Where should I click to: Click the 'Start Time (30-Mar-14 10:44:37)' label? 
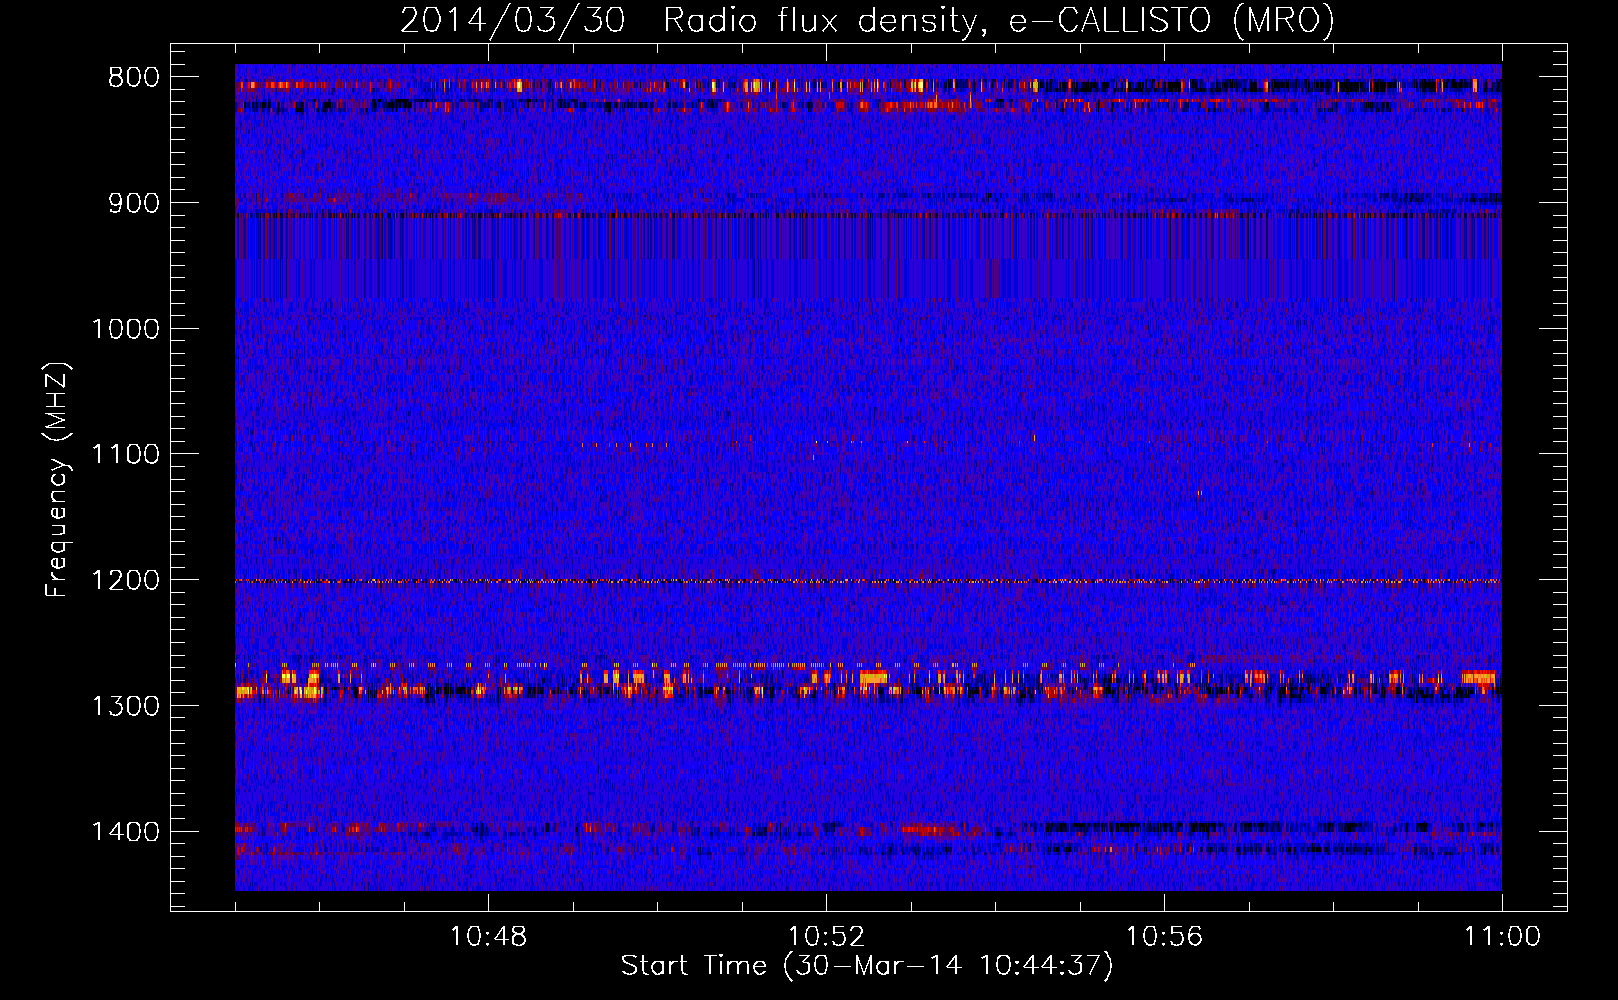(867, 966)
